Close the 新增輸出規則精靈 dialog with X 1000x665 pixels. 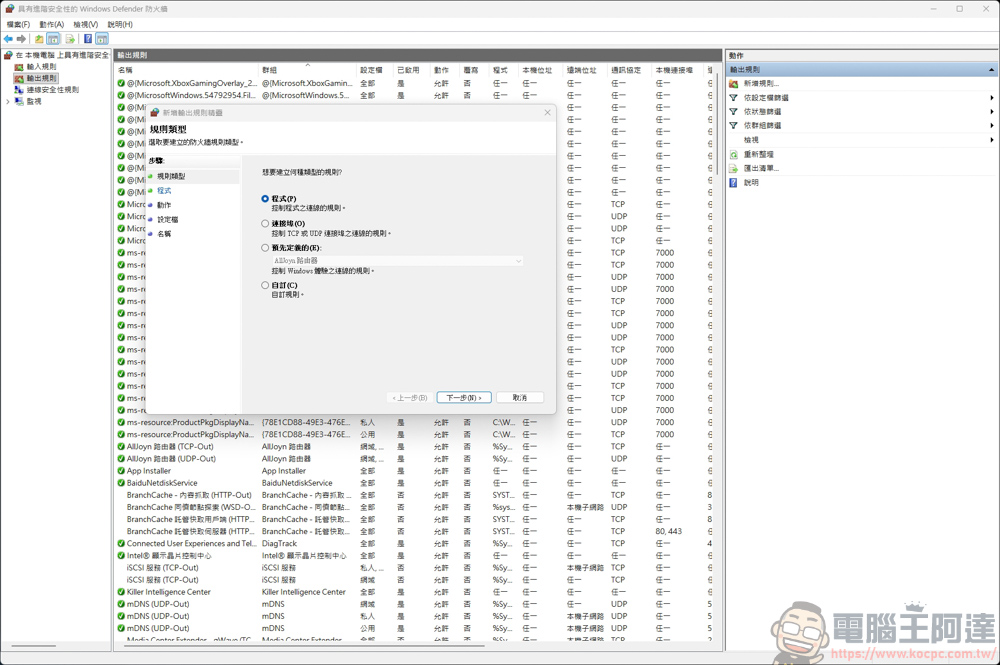coord(547,113)
